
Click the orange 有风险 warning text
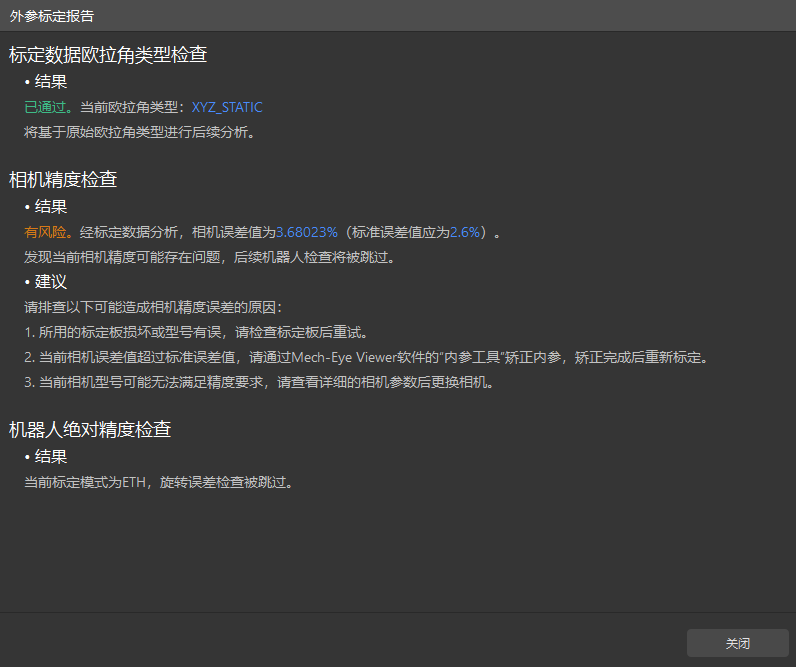[45, 232]
